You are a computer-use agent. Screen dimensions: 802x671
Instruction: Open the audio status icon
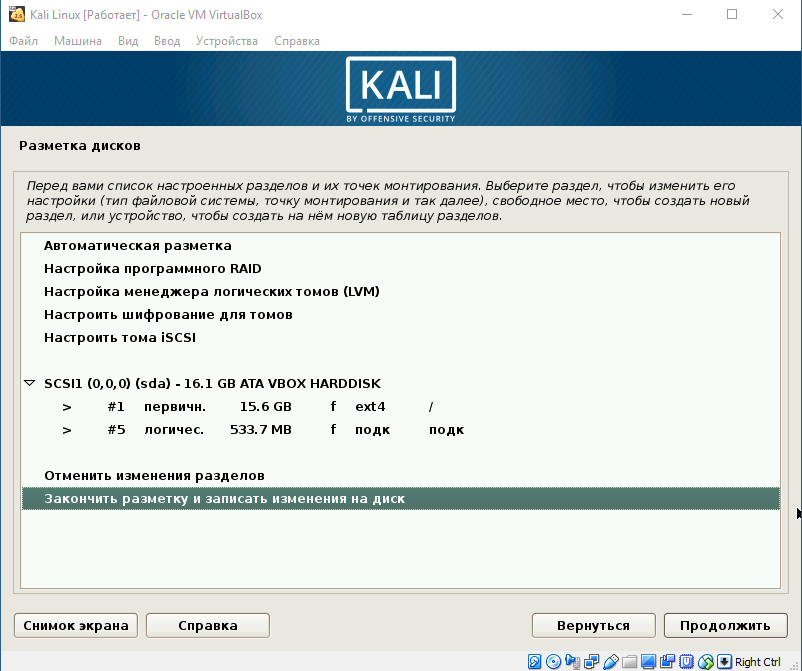click(572, 661)
